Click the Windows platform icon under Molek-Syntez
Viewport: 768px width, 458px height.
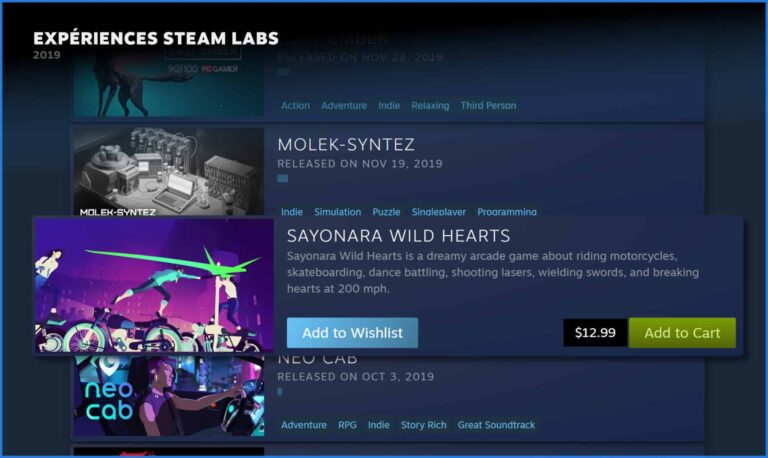click(x=283, y=178)
